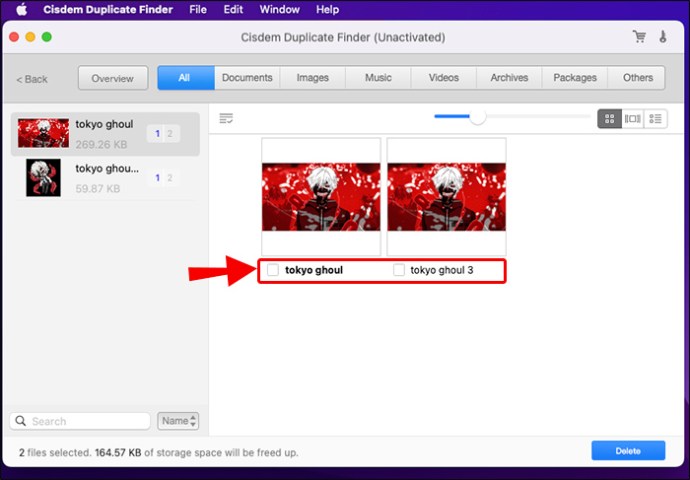
Task: Click the 1|2 badge of 269.26 KB group
Action: pos(163,133)
